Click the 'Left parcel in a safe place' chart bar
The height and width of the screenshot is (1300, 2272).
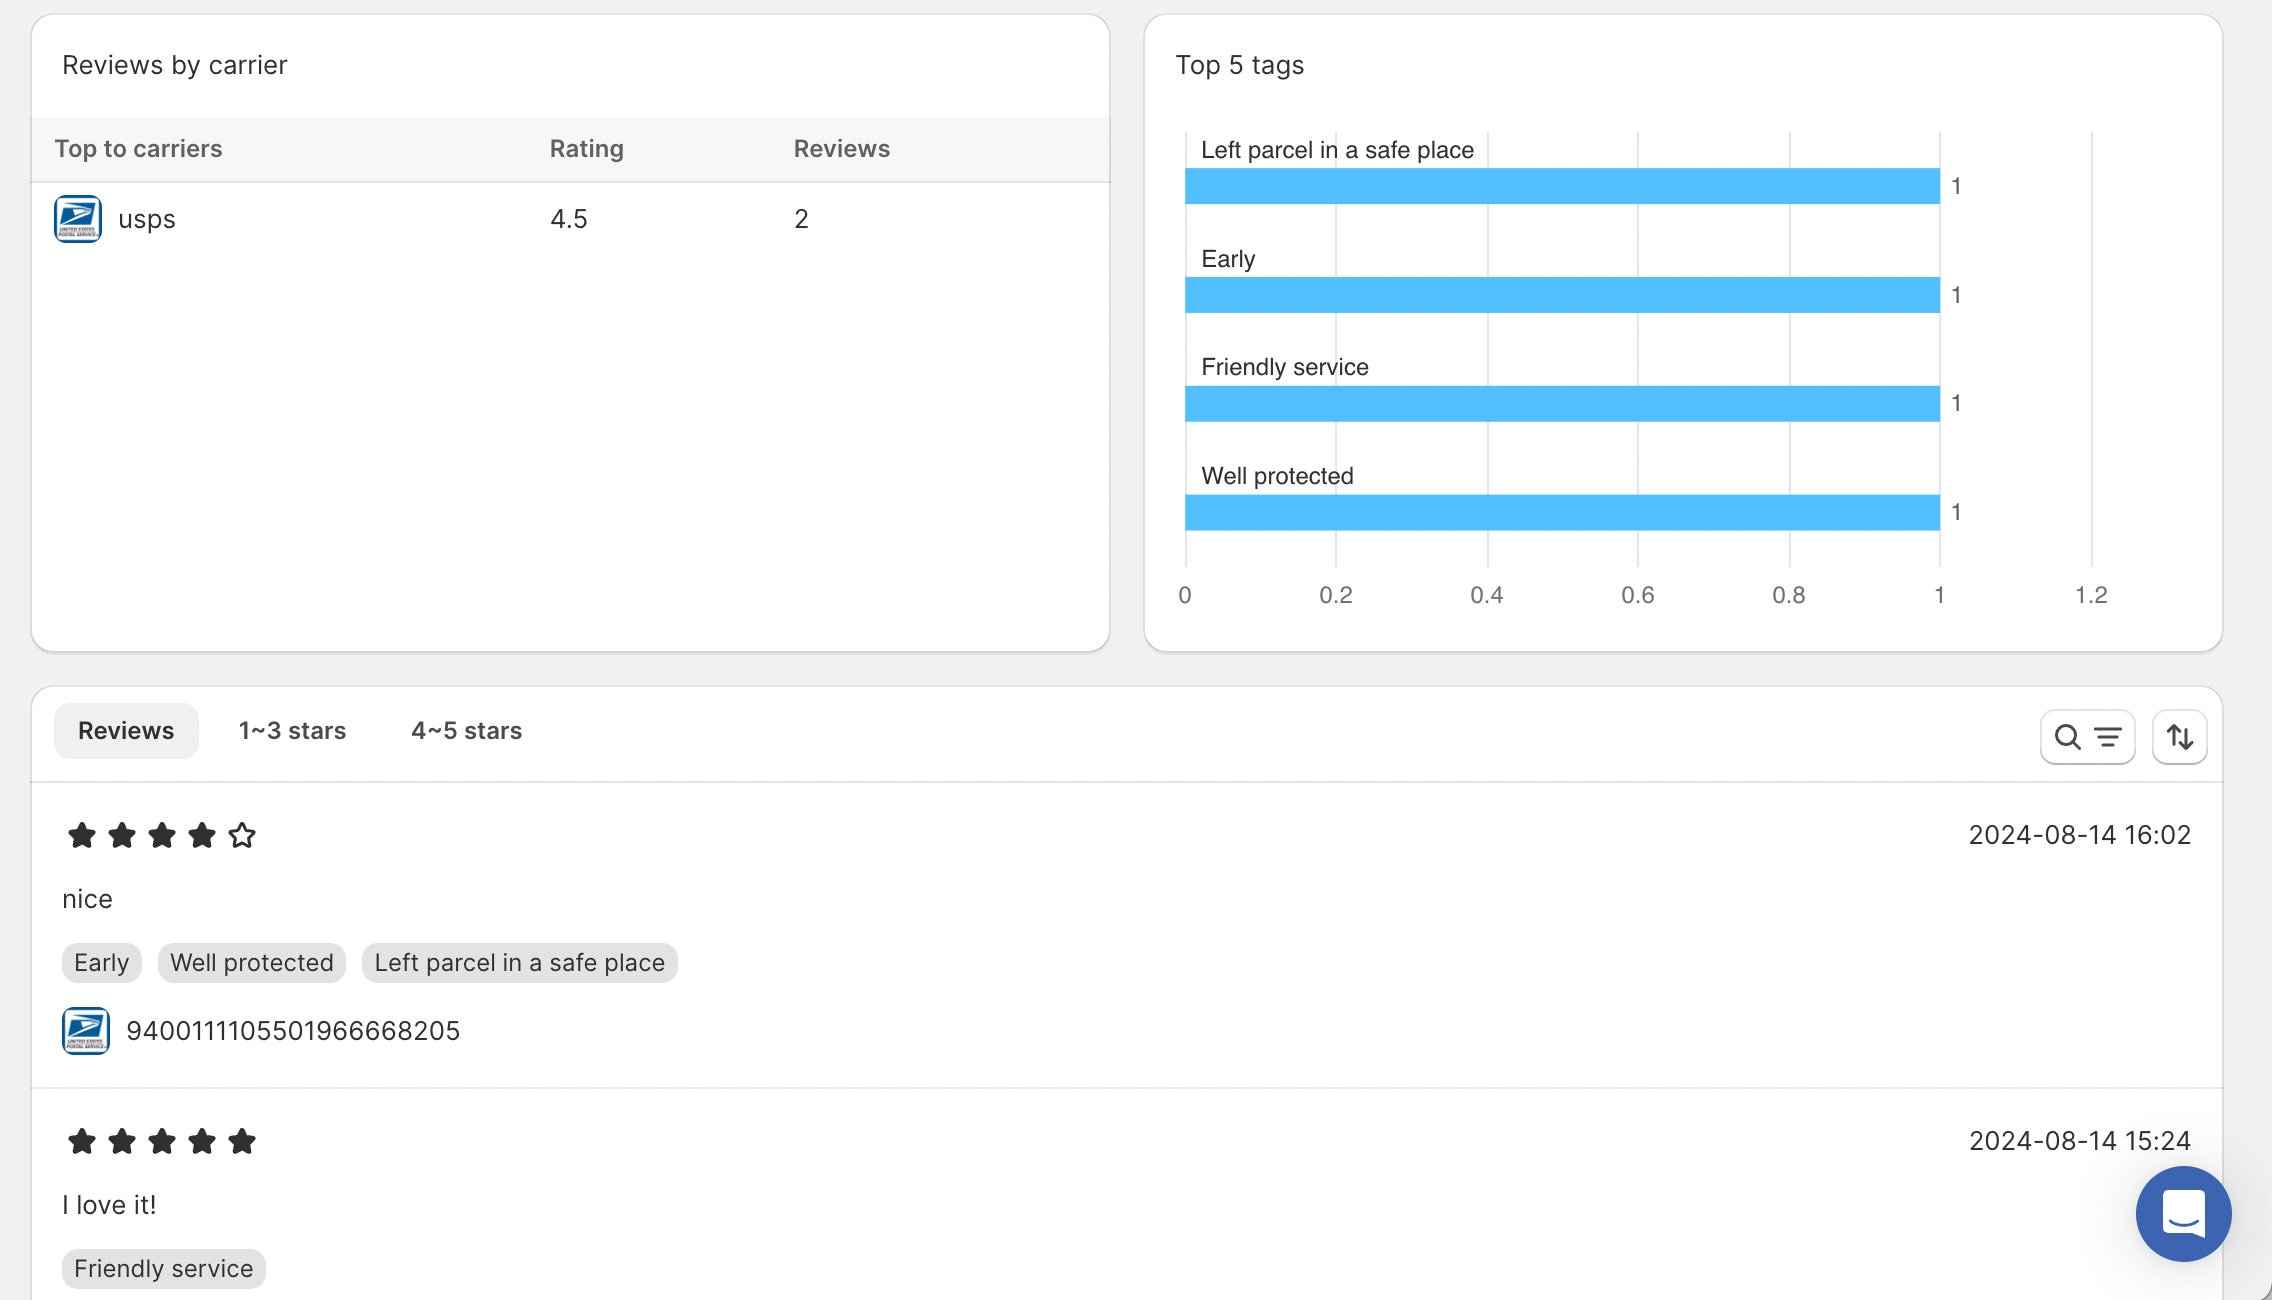click(x=1562, y=186)
